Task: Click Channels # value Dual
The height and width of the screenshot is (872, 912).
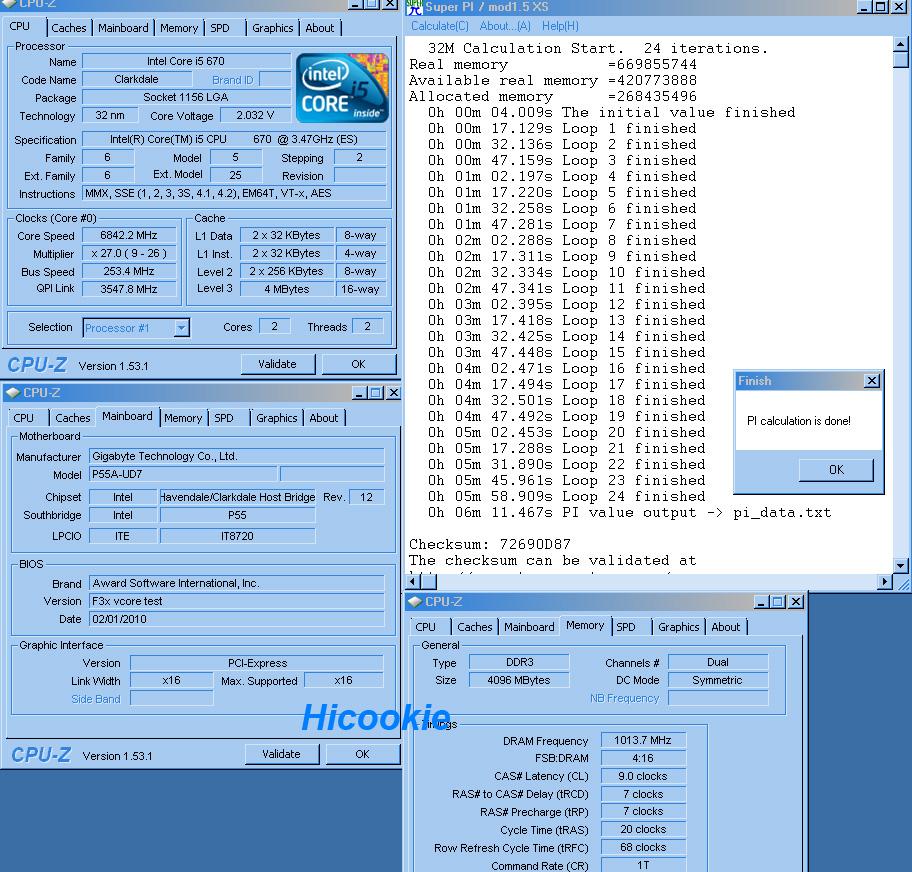Action: 718,662
